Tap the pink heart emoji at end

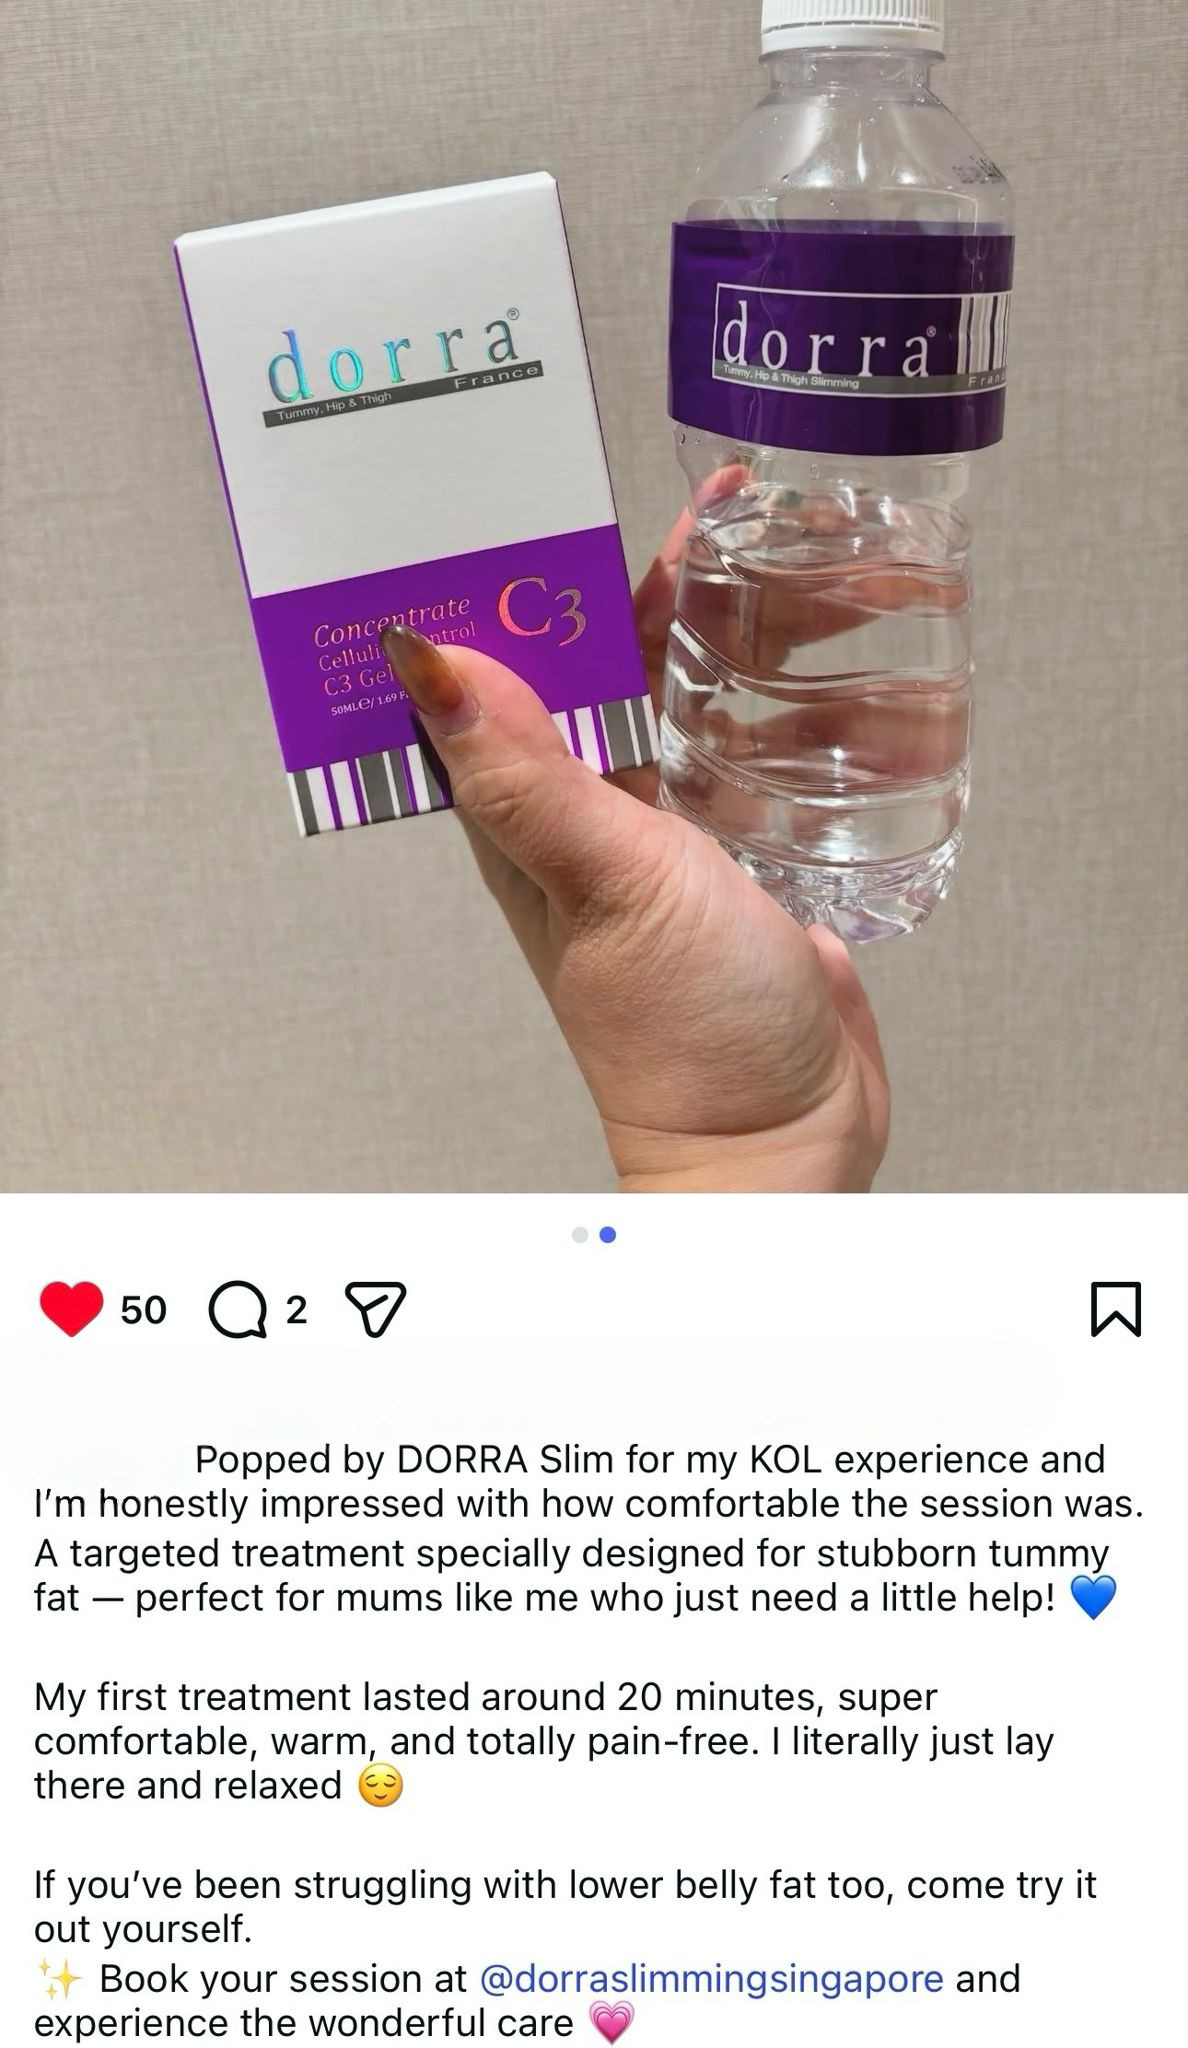tap(613, 2023)
